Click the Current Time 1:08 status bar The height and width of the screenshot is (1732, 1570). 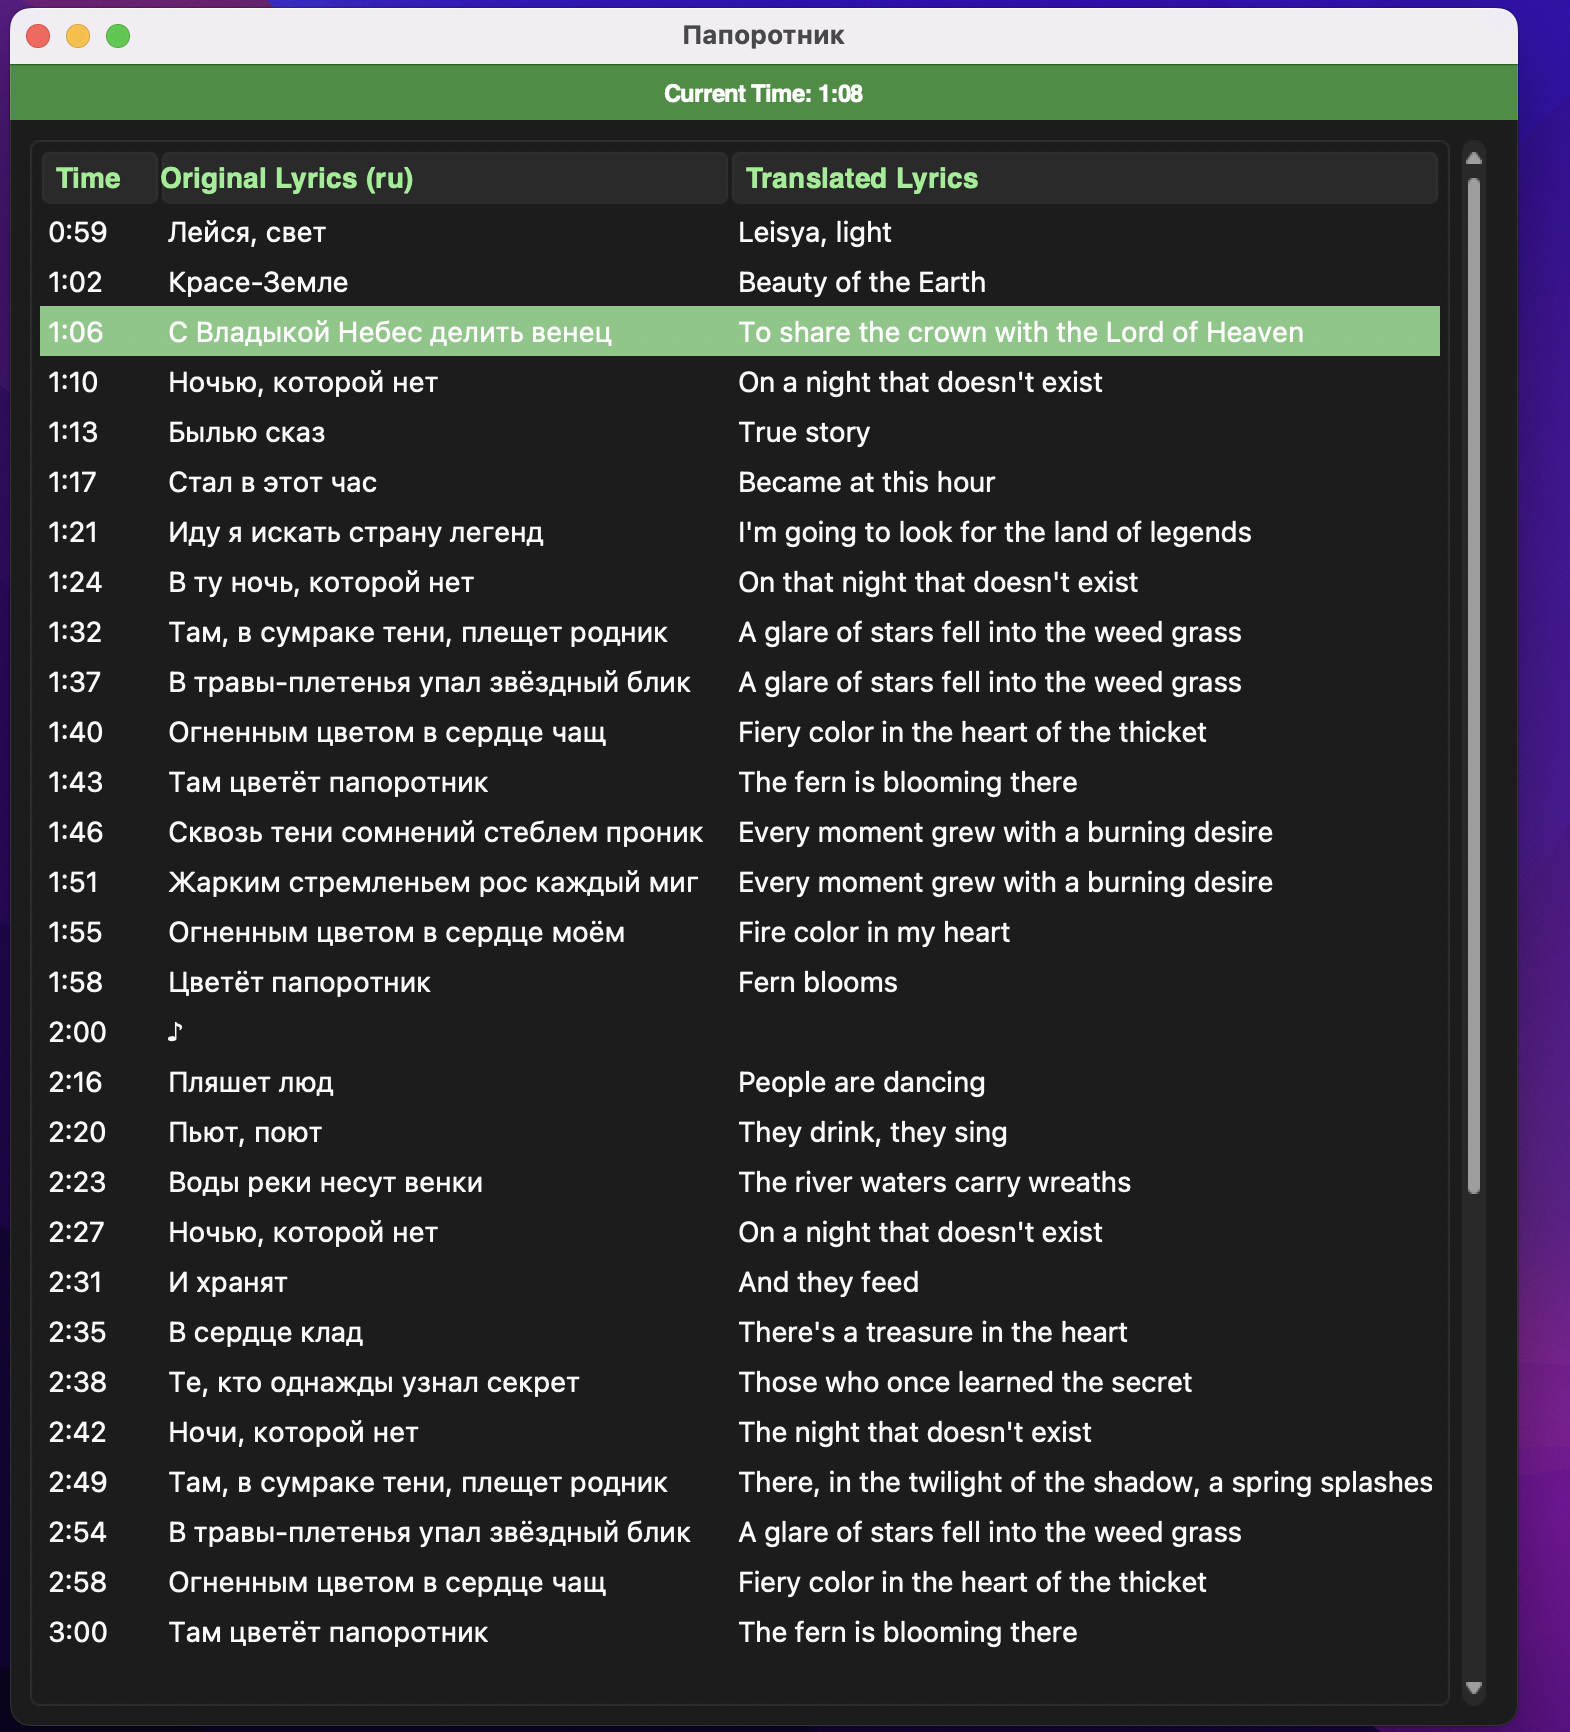[x=764, y=93]
